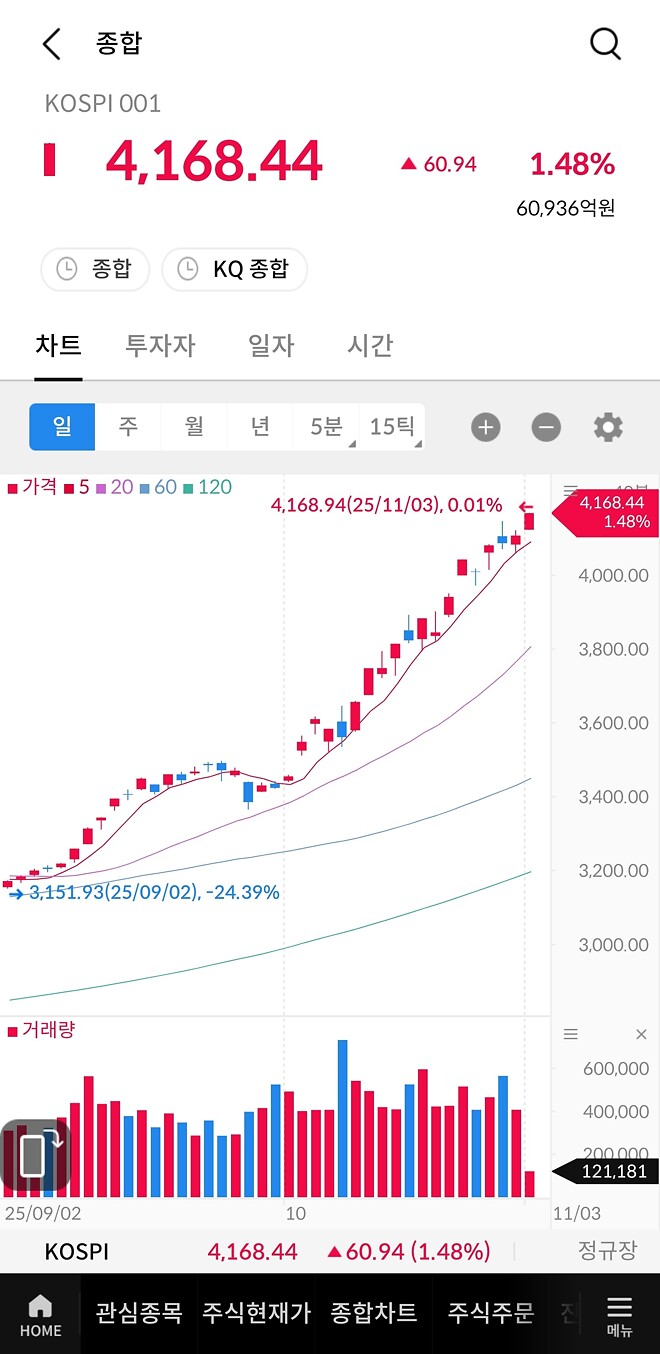Image resolution: width=660 pixels, height=1354 pixels.
Task: Switch to the 일자 tab
Action: 269,345
